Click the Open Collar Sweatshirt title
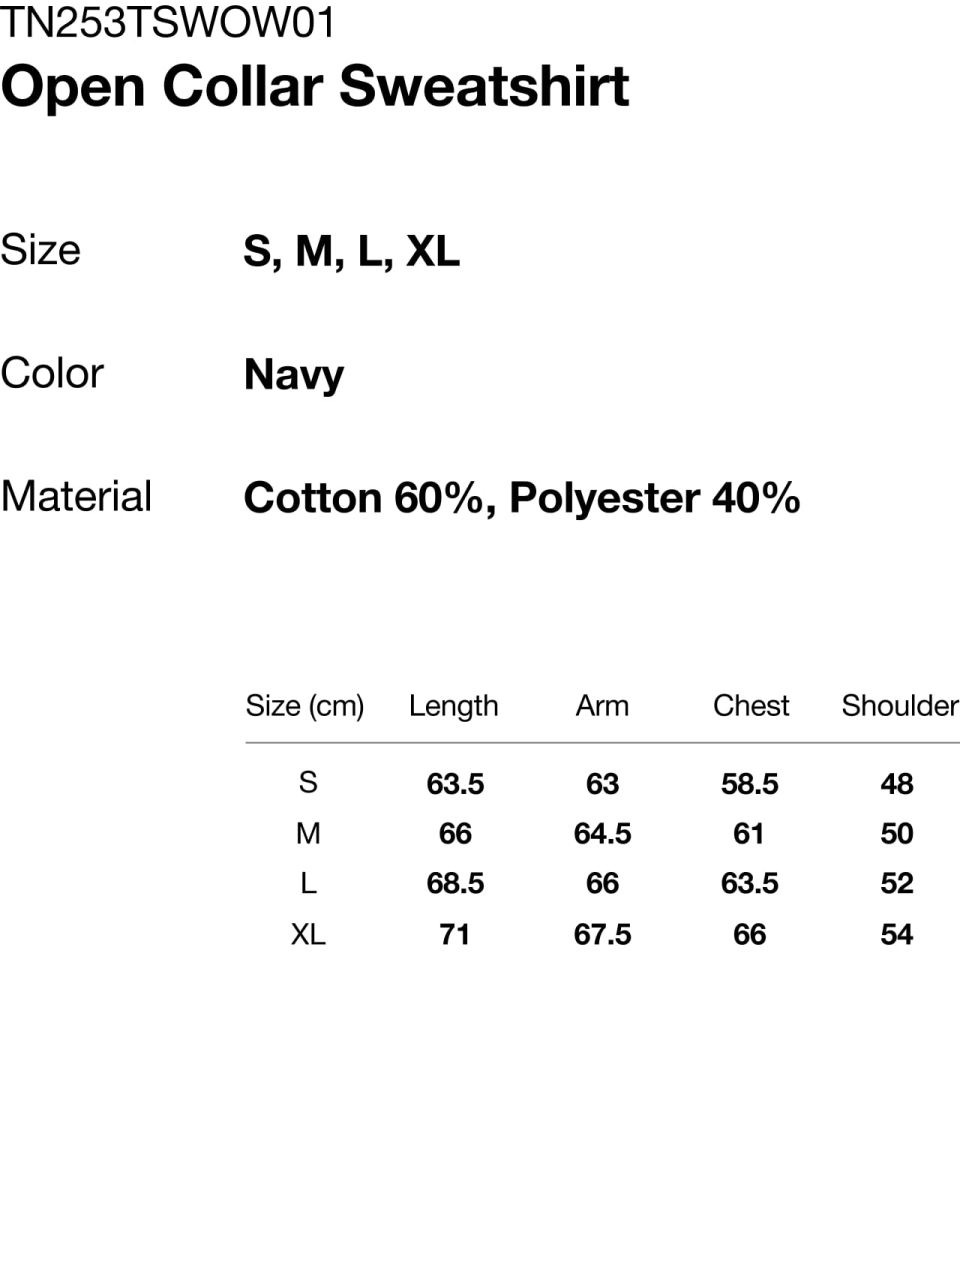Image resolution: width=960 pixels, height=1281 pixels. coord(315,86)
